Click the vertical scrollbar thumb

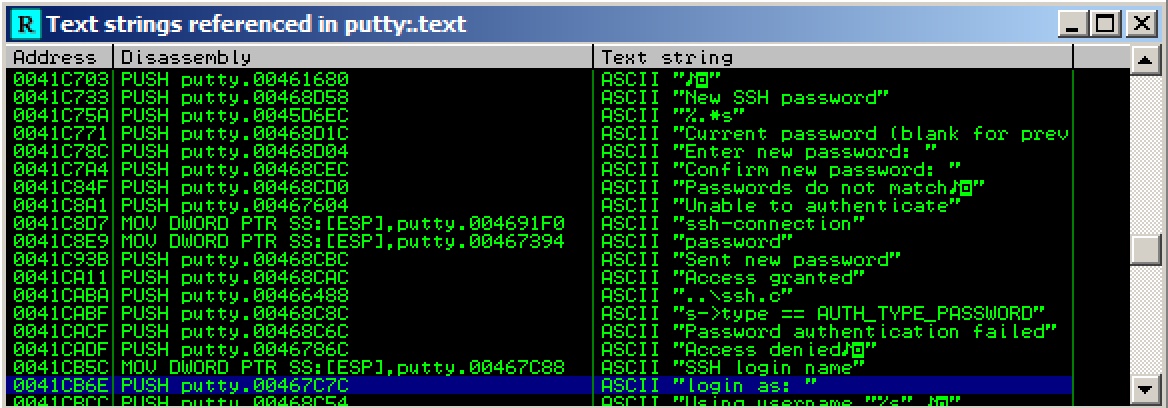coord(1145,249)
